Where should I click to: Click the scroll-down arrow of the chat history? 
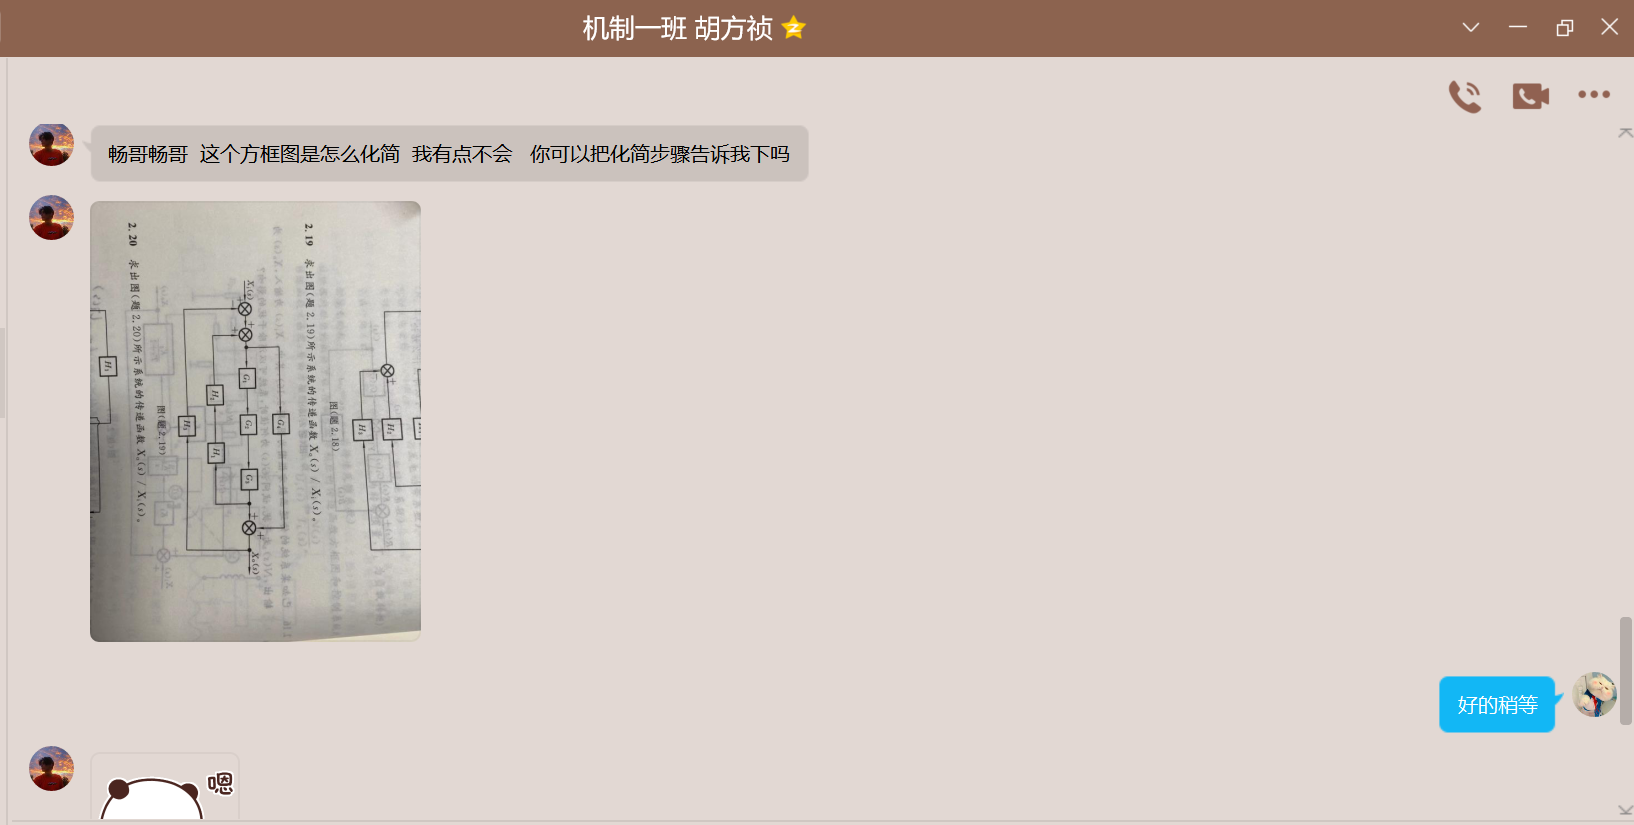pyautogui.click(x=1625, y=810)
